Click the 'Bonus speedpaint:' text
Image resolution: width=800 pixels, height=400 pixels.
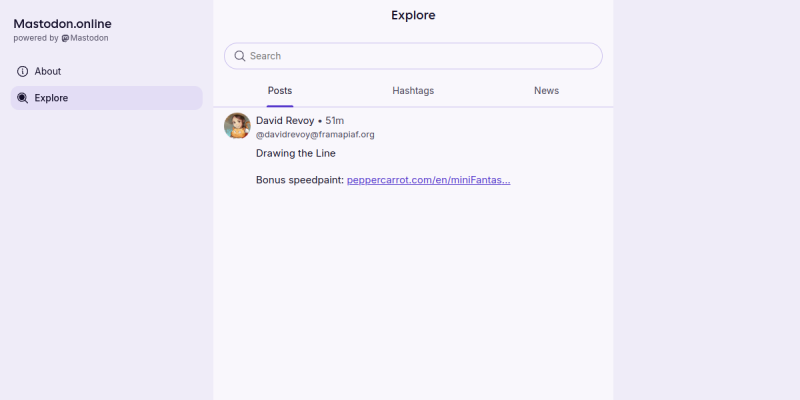point(300,180)
